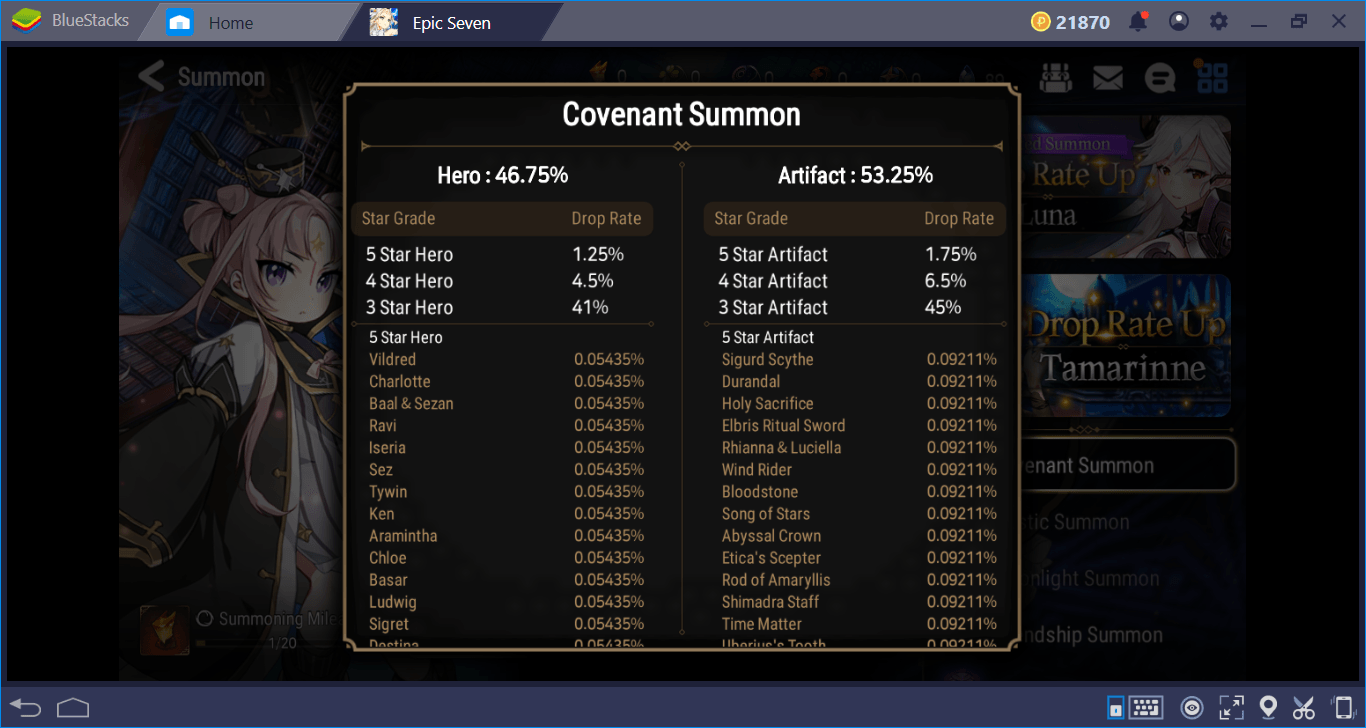This screenshot has height=728, width=1366.
Task: Click the Time Matter artifact entry
Action: pos(859,623)
